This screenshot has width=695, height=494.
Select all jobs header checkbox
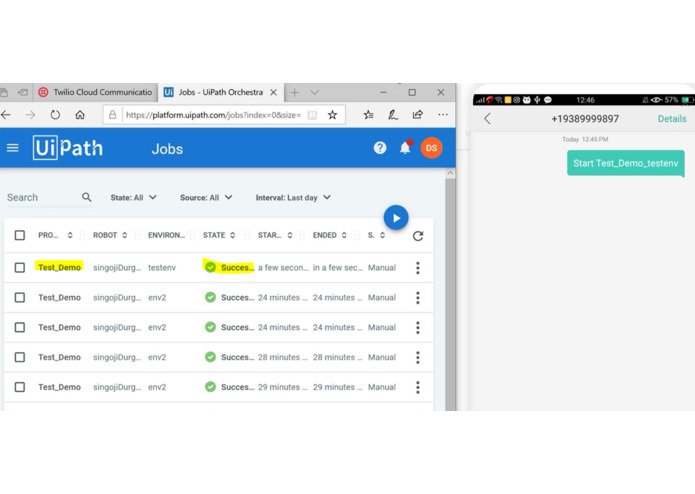(x=20, y=235)
